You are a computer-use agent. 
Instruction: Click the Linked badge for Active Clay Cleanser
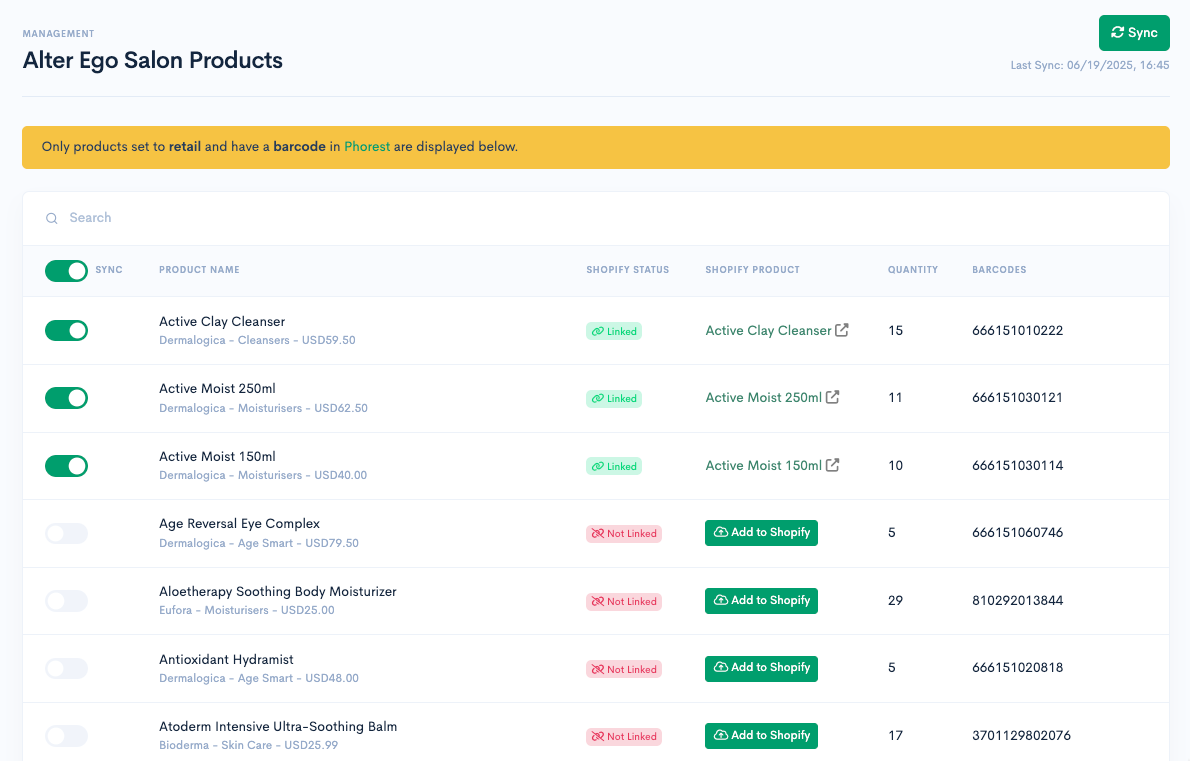click(x=614, y=332)
